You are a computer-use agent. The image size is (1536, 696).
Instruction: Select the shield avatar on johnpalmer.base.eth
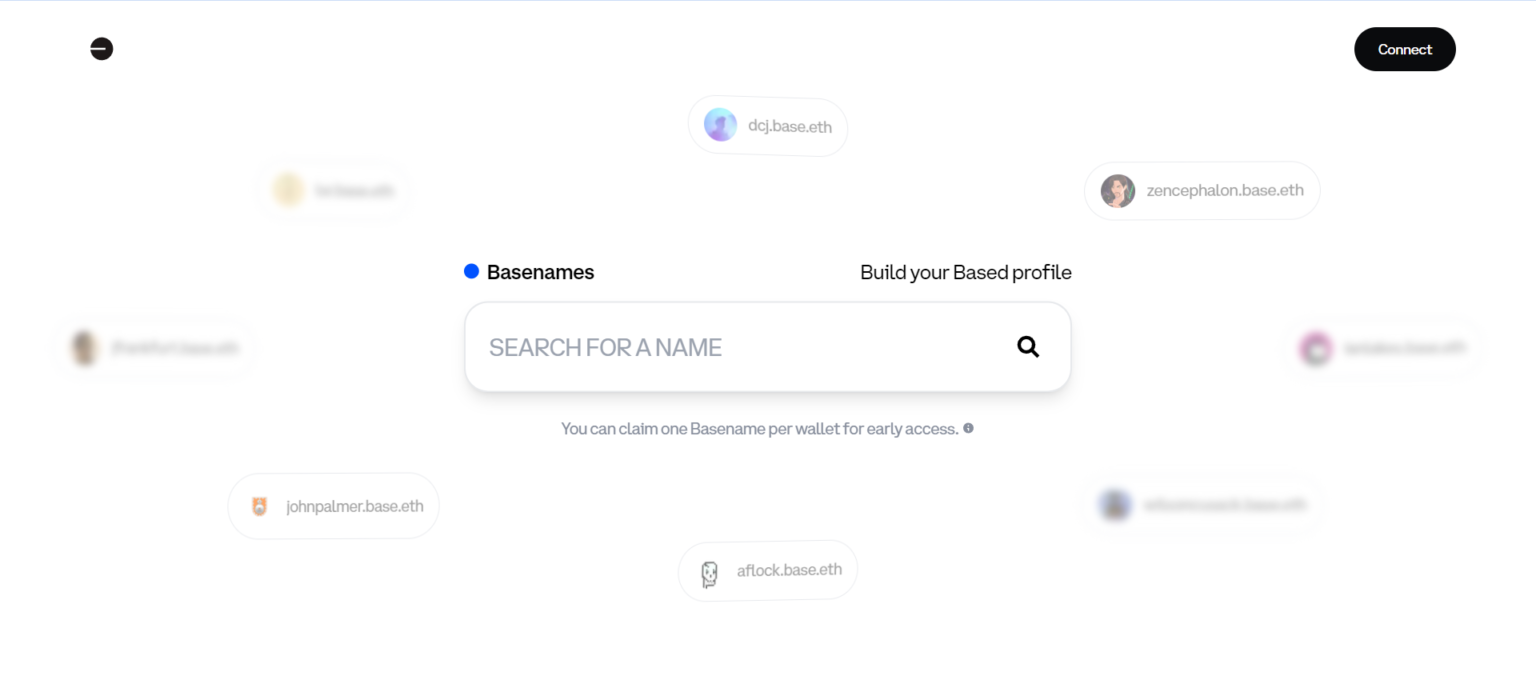click(x=258, y=505)
